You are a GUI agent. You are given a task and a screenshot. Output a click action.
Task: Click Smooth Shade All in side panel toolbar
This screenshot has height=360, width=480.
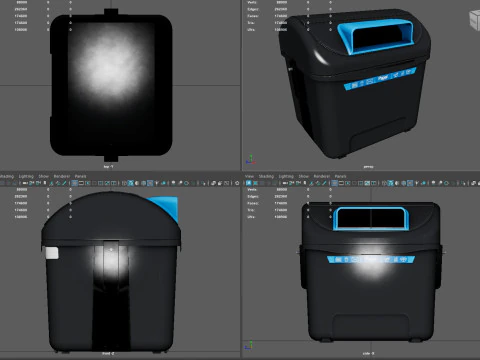[390, 183]
